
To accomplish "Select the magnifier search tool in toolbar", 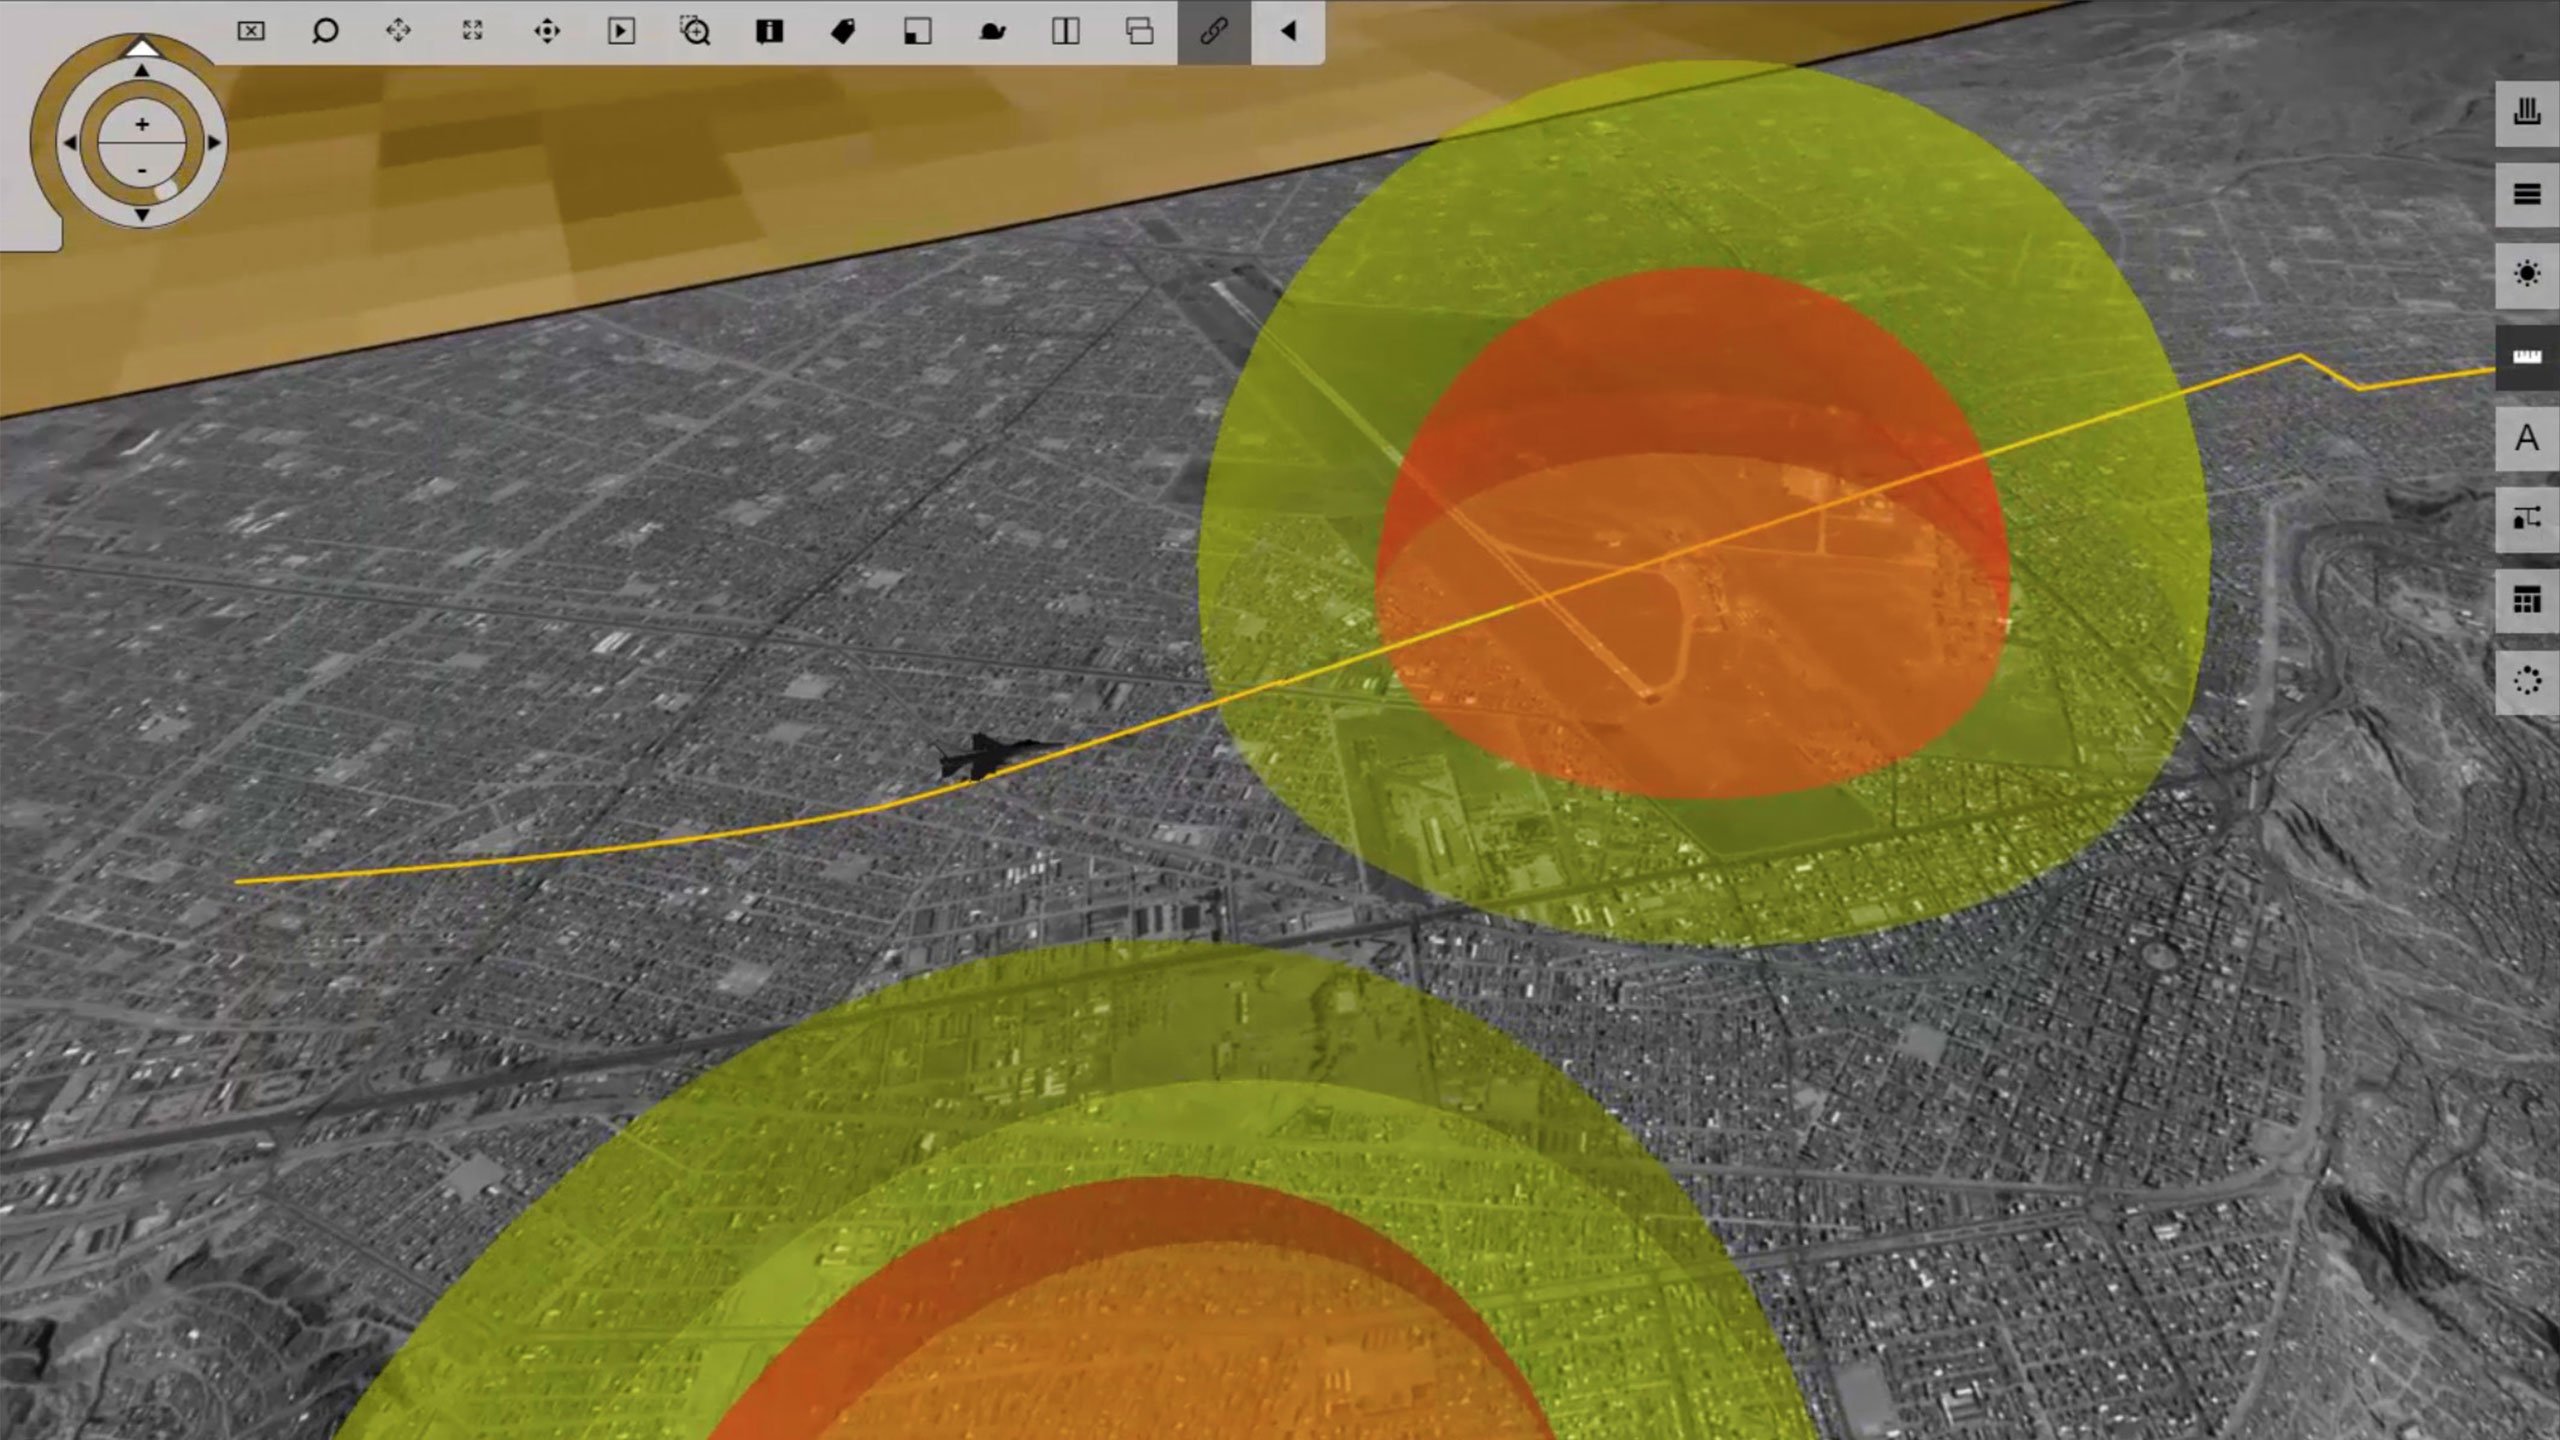I will click(325, 31).
